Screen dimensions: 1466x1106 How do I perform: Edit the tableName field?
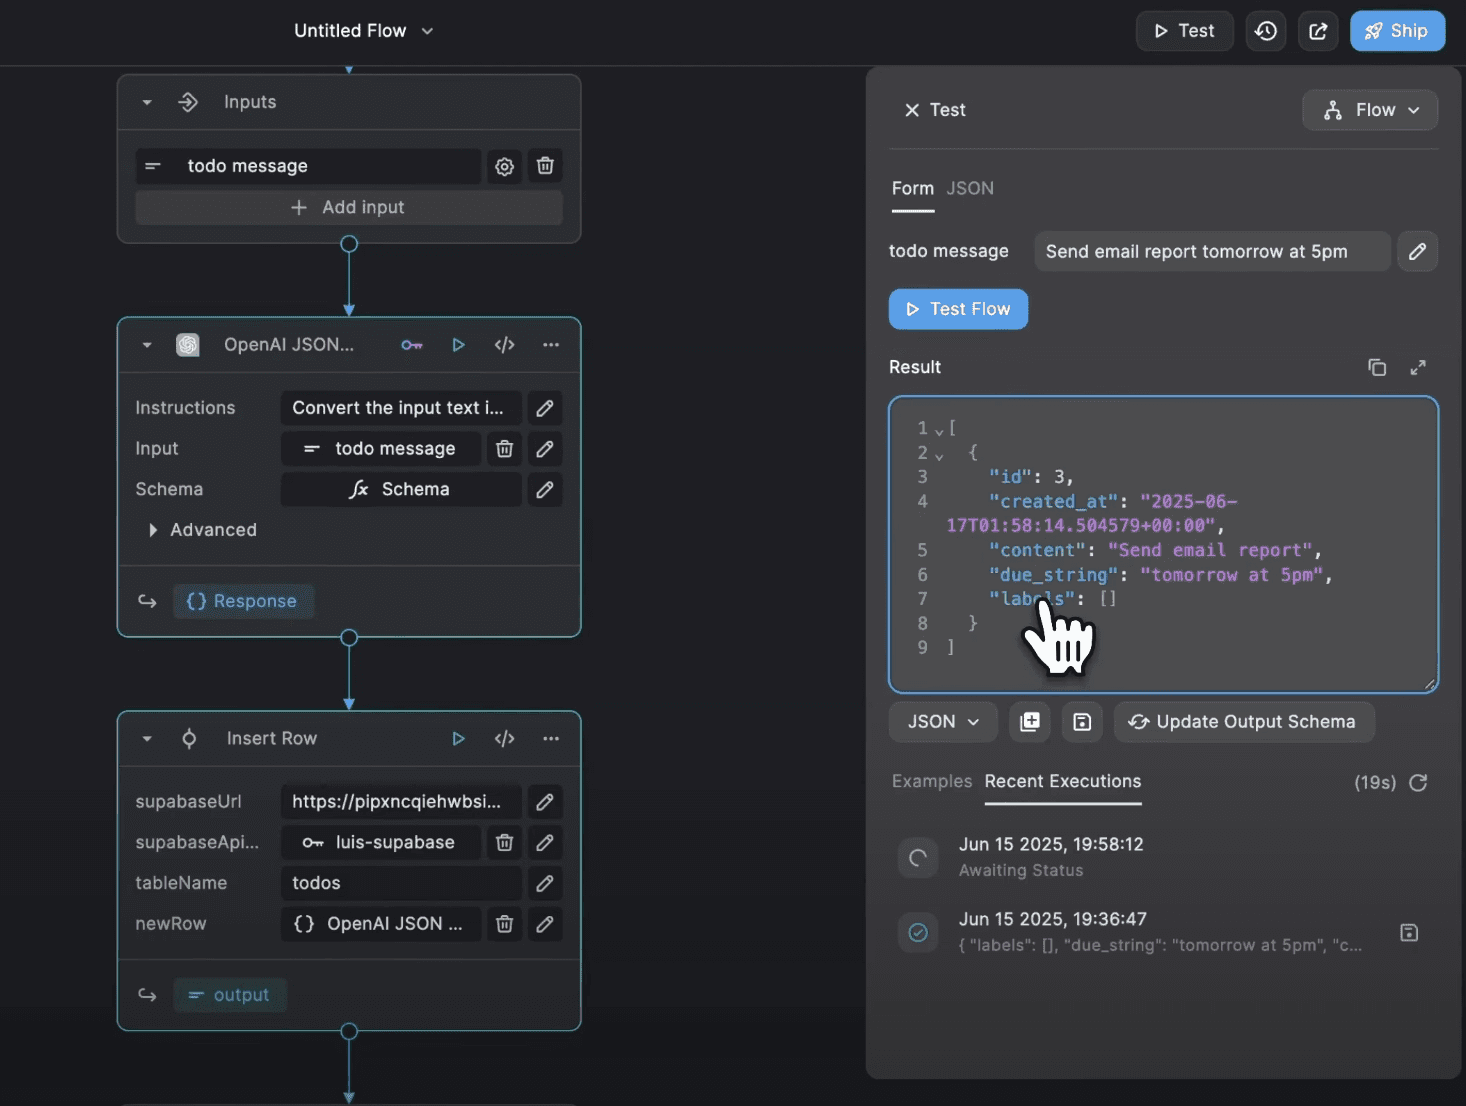(x=545, y=883)
